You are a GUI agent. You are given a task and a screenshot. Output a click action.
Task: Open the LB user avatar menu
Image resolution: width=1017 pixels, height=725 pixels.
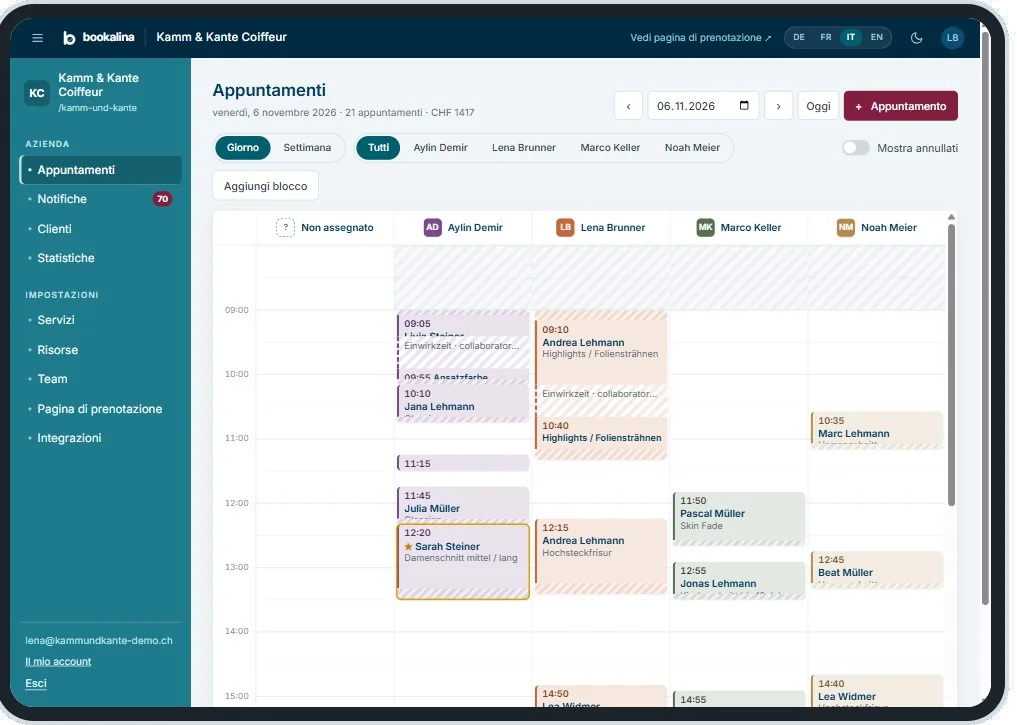(952, 38)
